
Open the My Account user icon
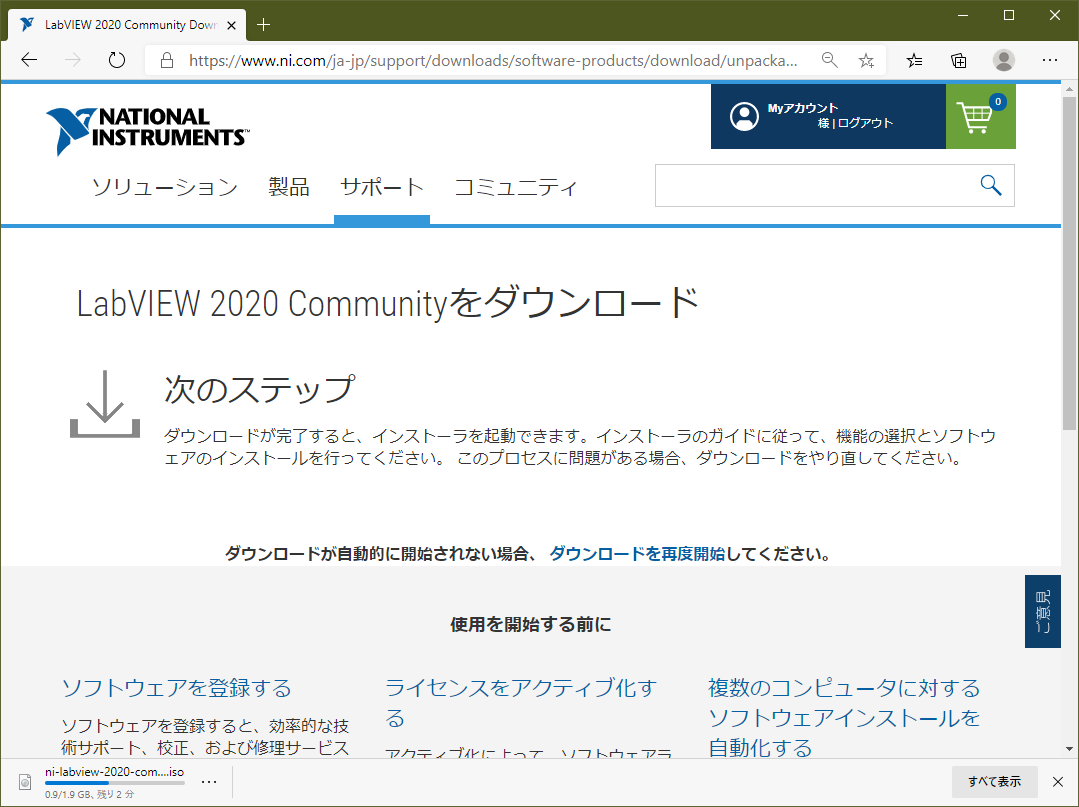[x=744, y=116]
